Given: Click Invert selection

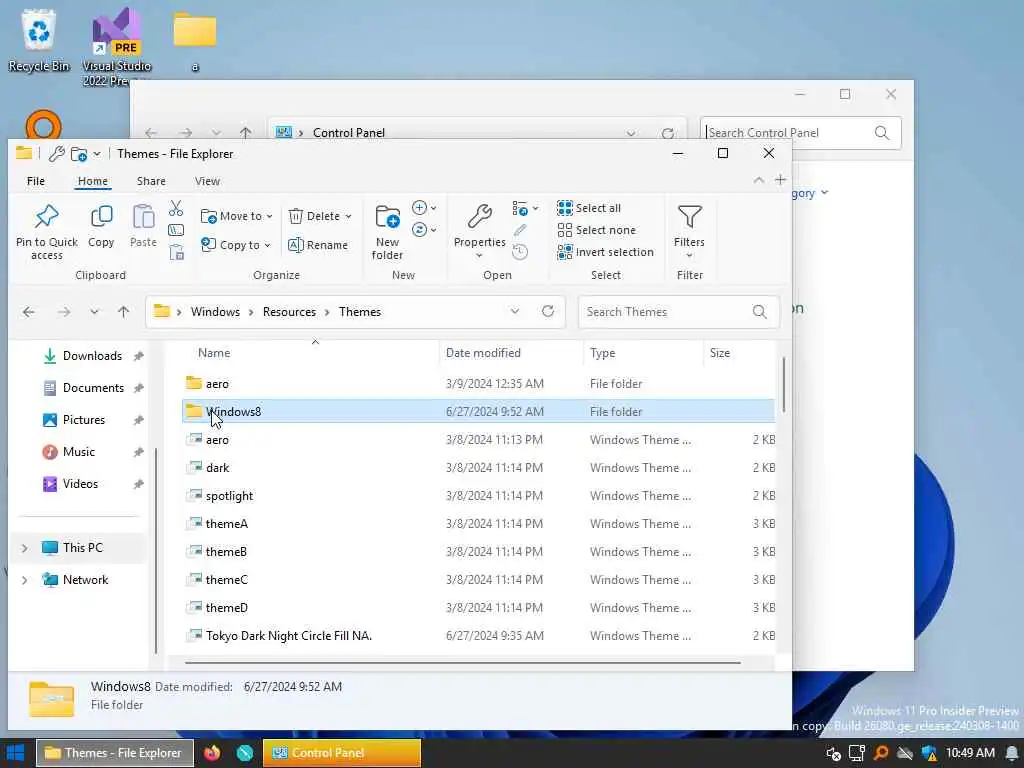Looking at the screenshot, I should pos(605,252).
